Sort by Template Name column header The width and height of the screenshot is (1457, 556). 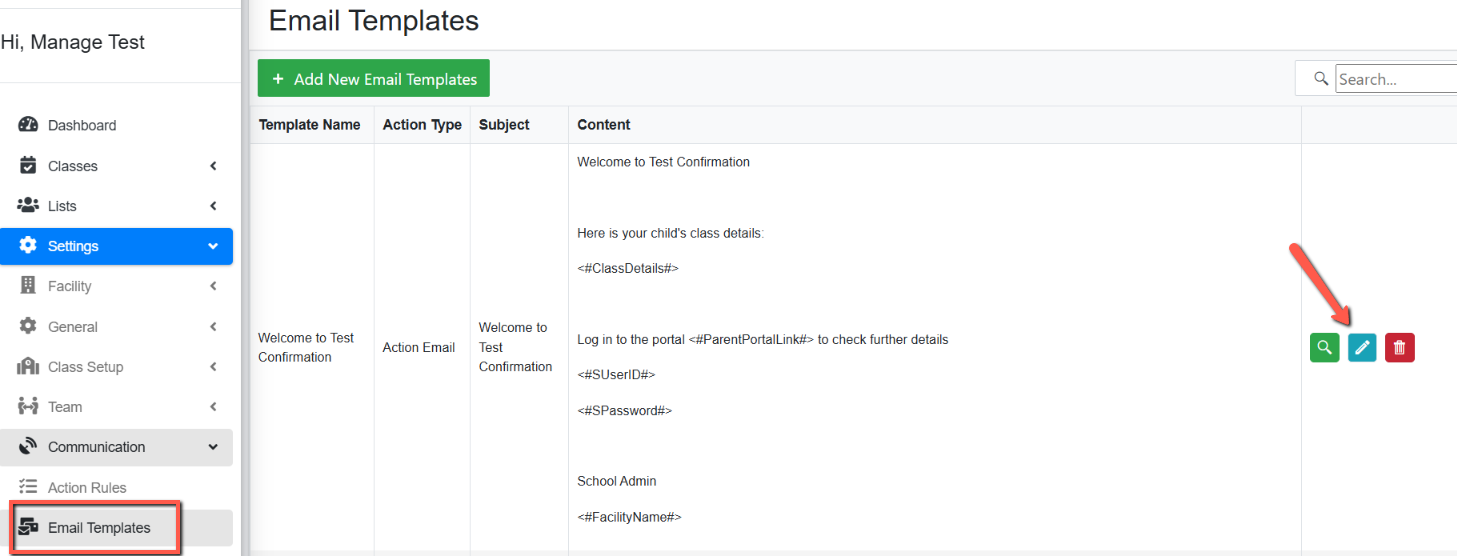tap(310, 125)
